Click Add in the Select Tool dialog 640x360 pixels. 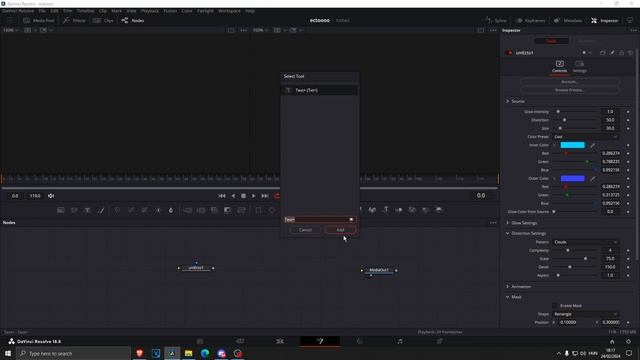340,230
